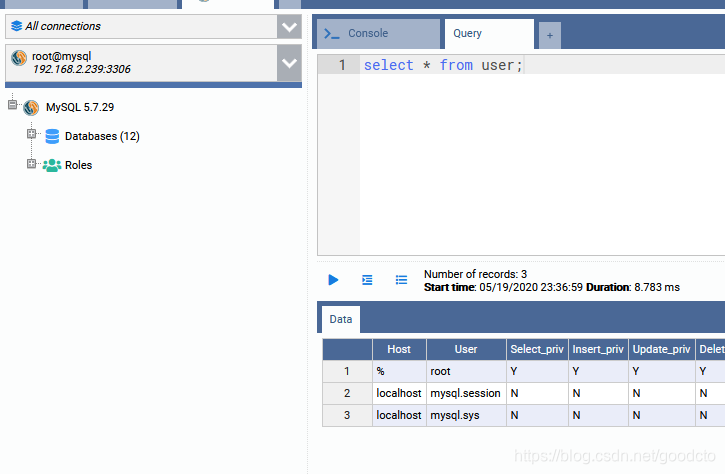Click the Update_priv column header
Viewport: 725px width, 474px height.
[x=662, y=349]
